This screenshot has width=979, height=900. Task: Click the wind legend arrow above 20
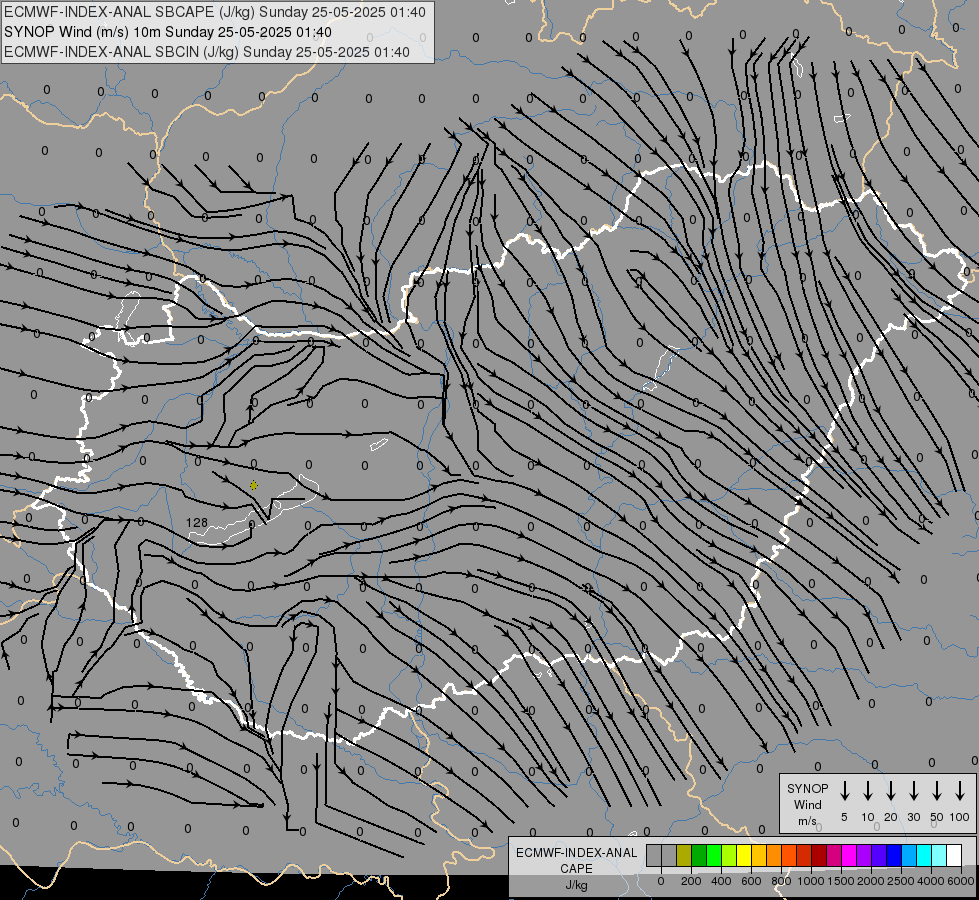click(x=890, y=791)
